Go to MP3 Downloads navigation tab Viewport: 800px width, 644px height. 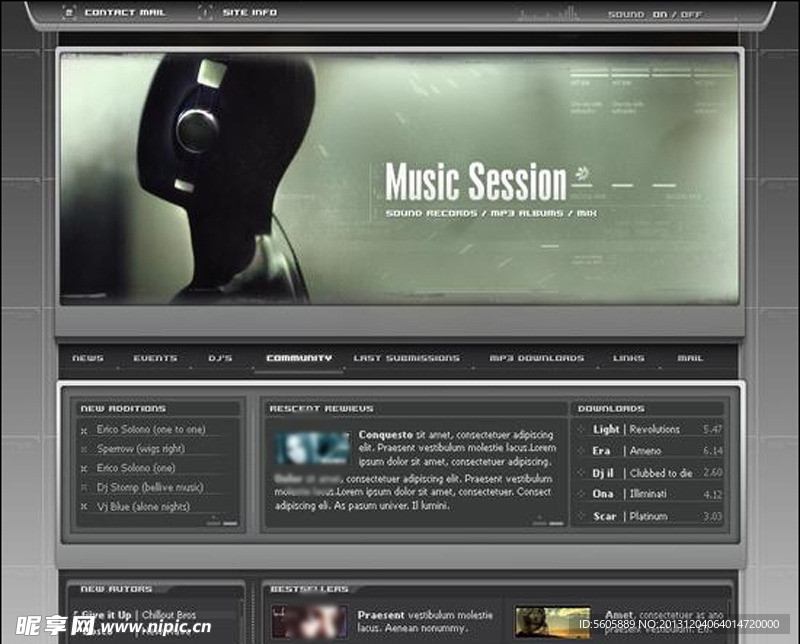536,358
